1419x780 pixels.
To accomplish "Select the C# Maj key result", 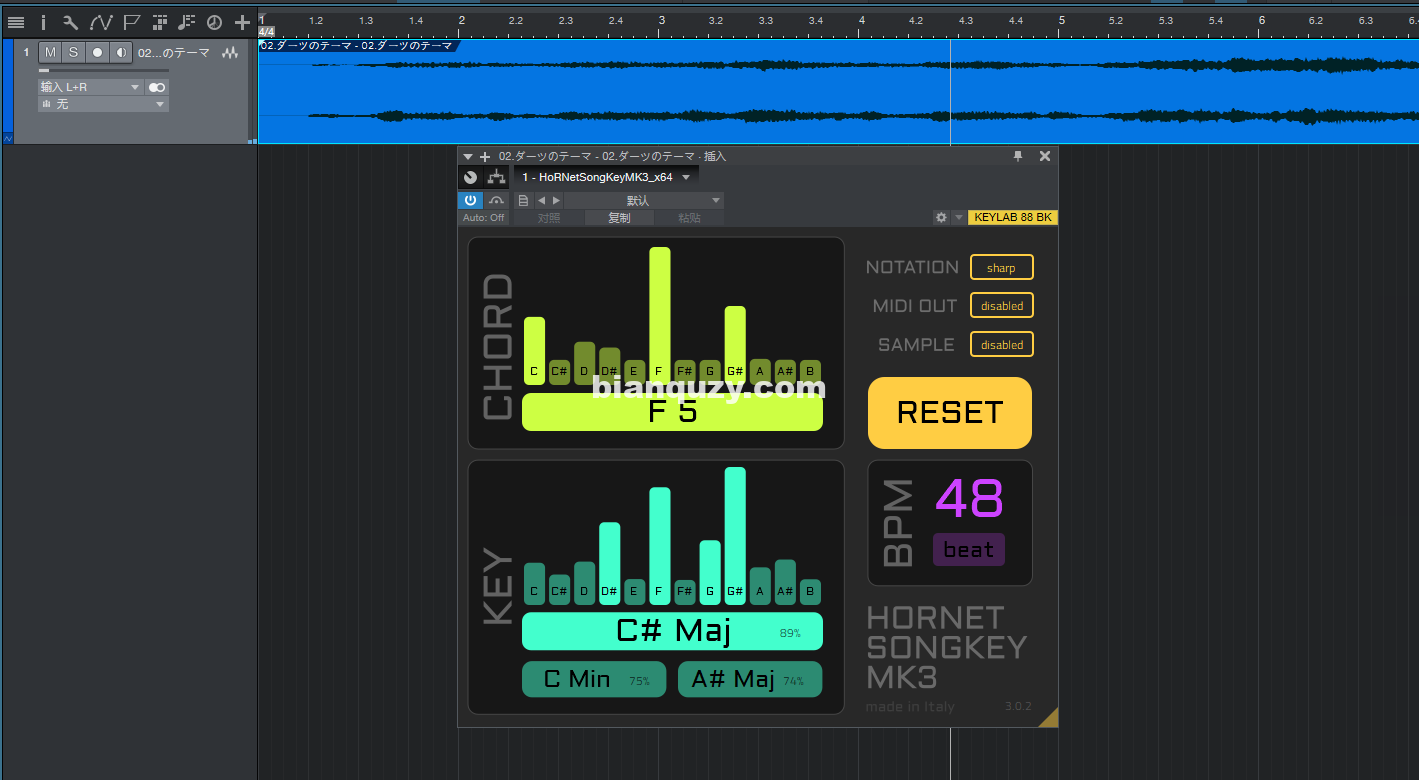I will [x=672, y=631].
